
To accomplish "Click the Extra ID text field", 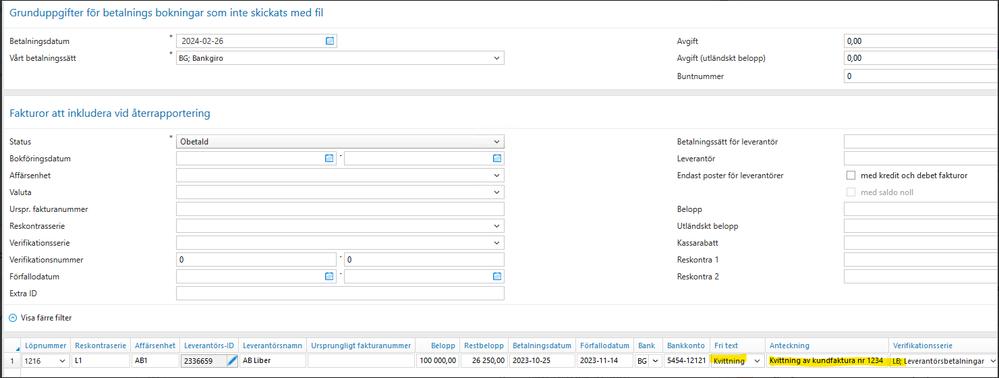I will (x=340, y=293).
